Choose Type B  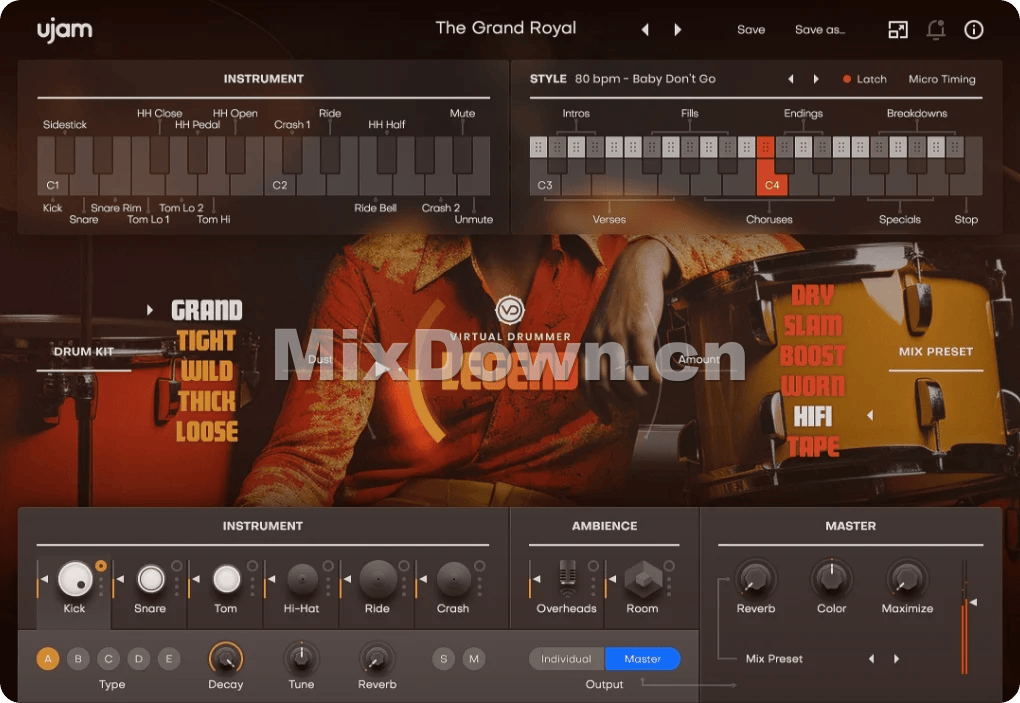point(78,659)
